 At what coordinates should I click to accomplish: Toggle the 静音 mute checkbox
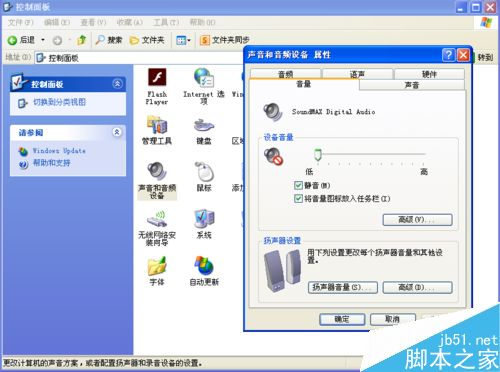[298, 186]
